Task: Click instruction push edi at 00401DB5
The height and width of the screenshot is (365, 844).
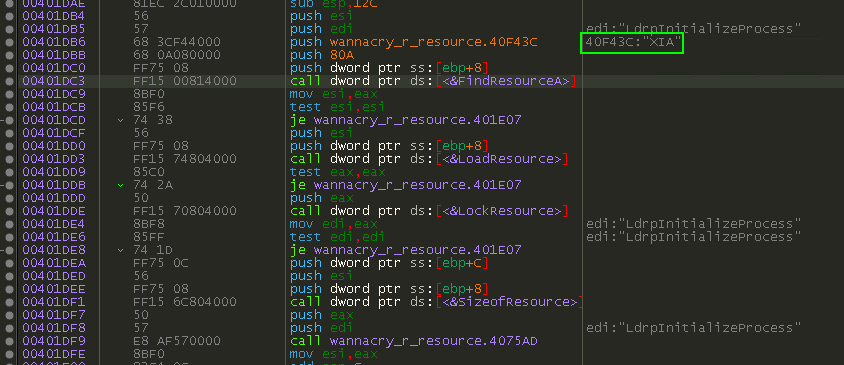Action: click(321, 29)
